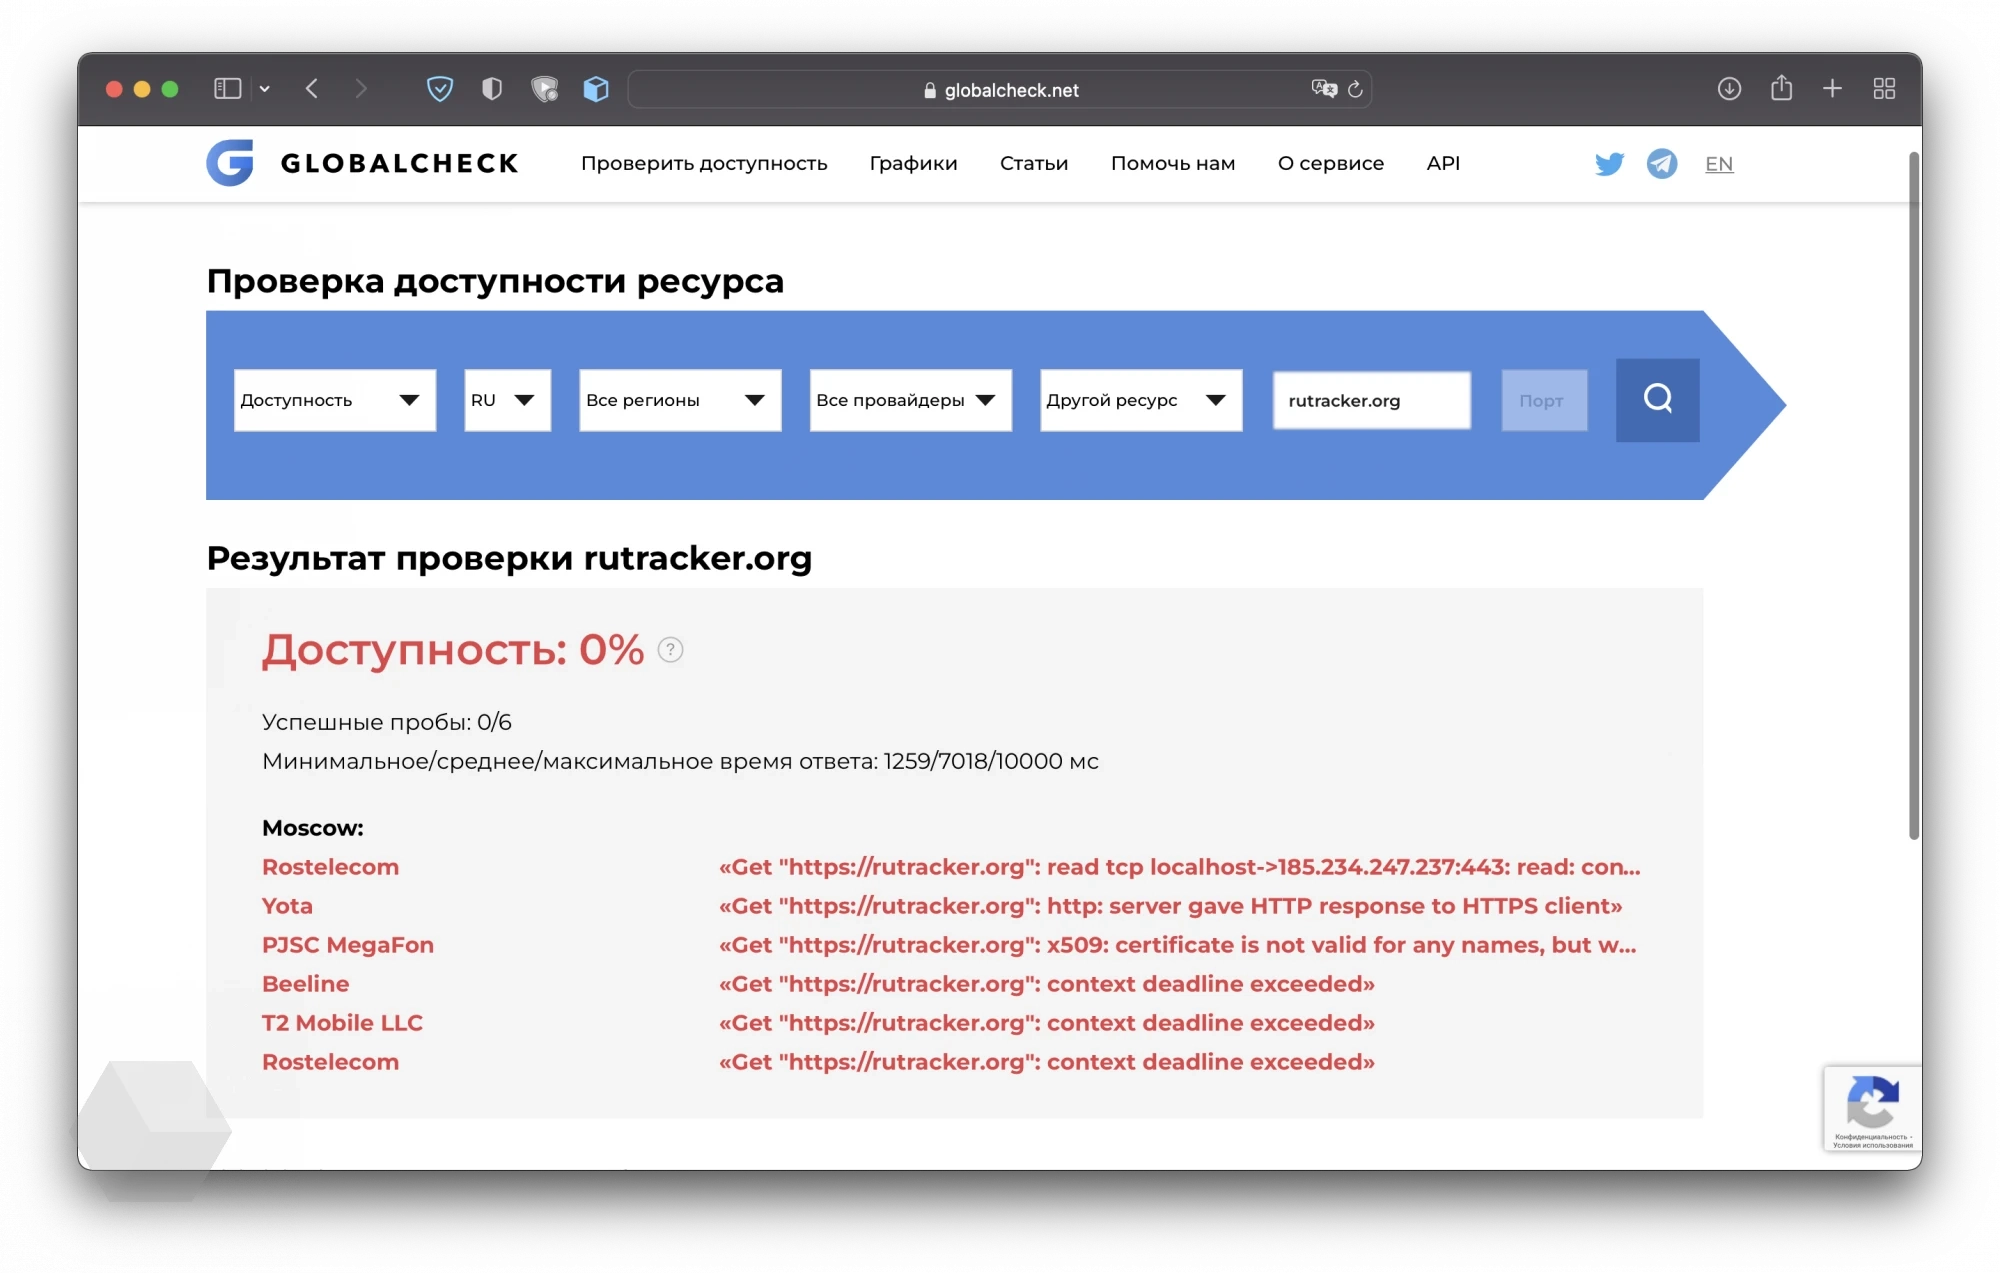
Task: Open the T2 Mobile context deadline exceeded message
Action: (1046, 1023)
